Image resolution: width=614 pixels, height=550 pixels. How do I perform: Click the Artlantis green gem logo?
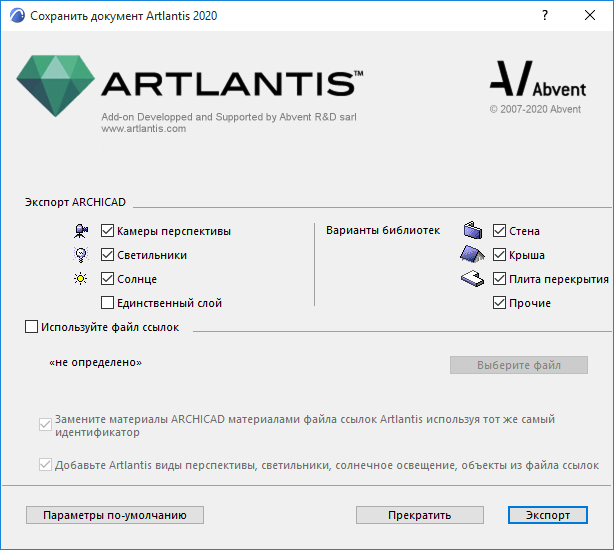[56, 85]
